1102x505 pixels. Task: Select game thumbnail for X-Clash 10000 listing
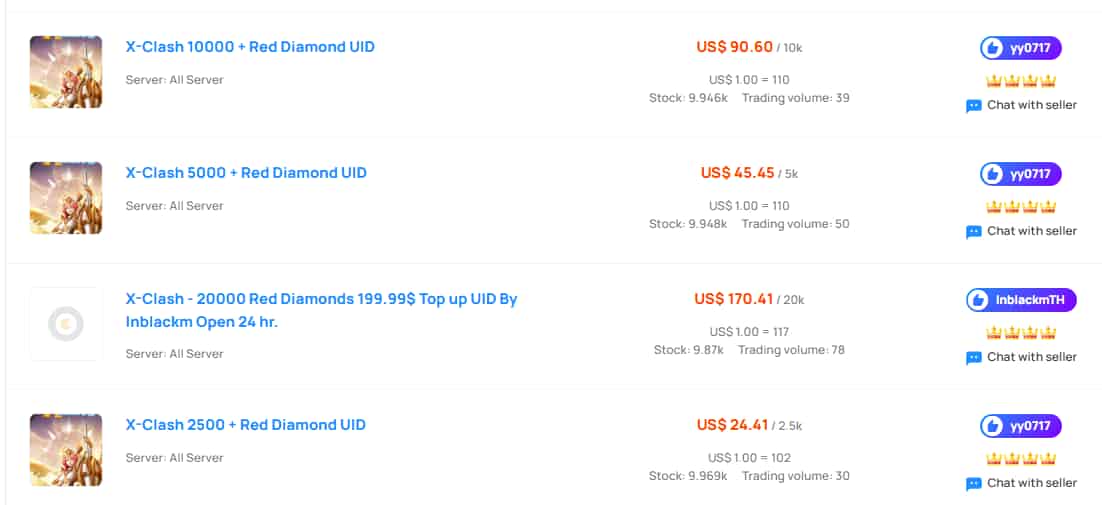[x=66, y=72]
